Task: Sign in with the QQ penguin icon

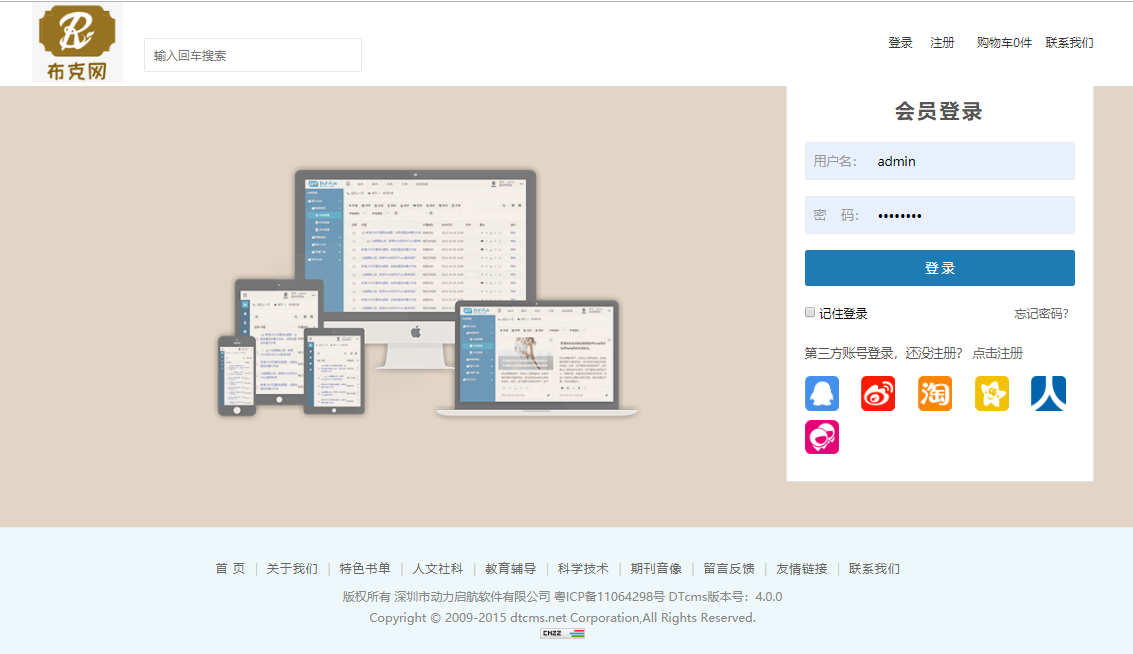Action: click(x=821, y=394)
